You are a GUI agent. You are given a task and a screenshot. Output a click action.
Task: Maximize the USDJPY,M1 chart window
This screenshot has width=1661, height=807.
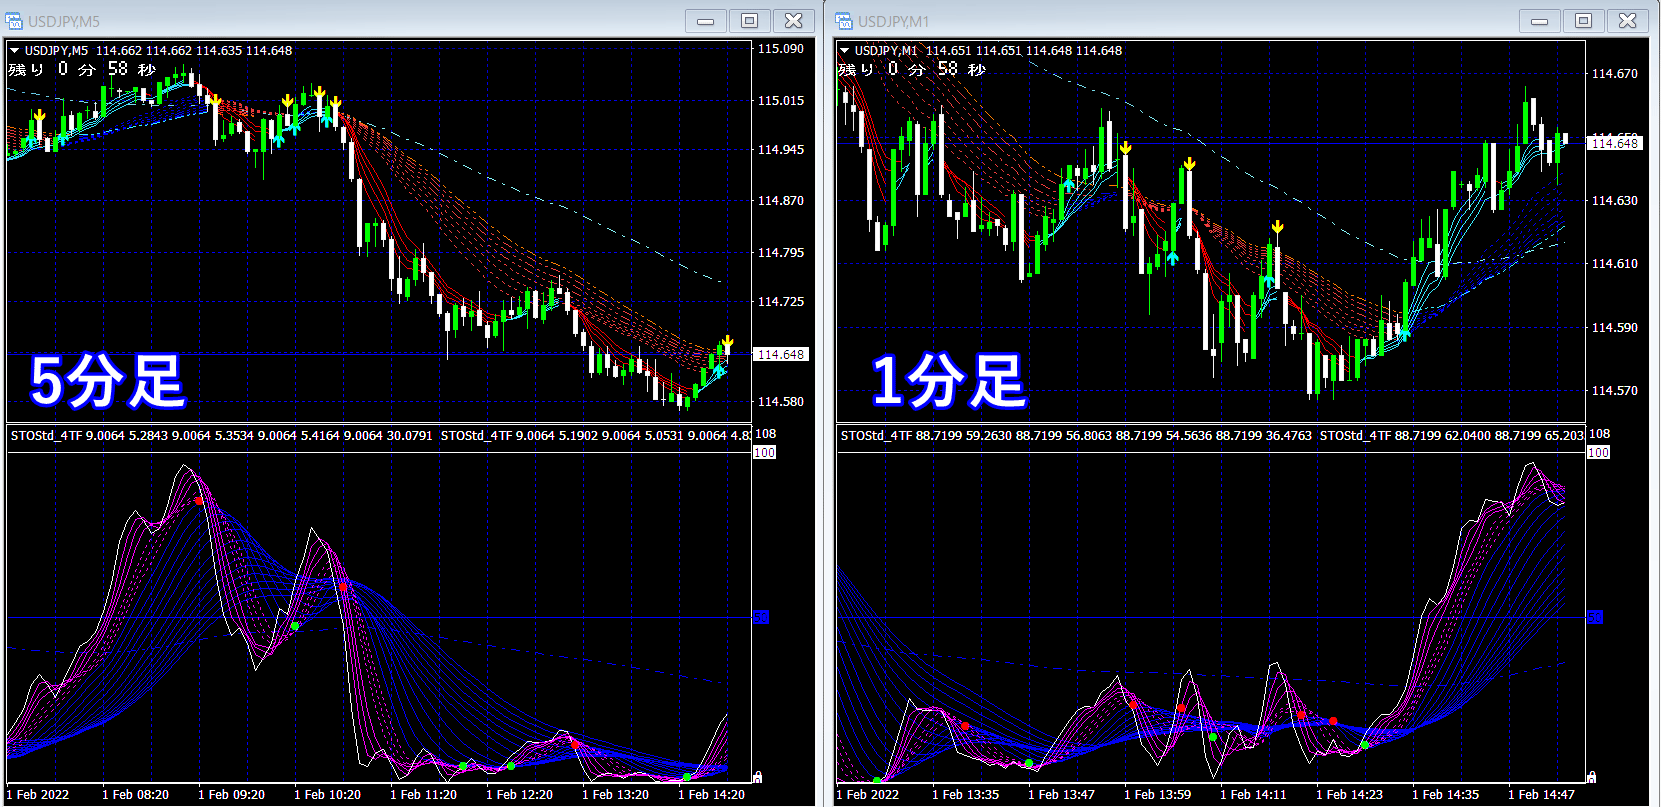[1584, 20]
